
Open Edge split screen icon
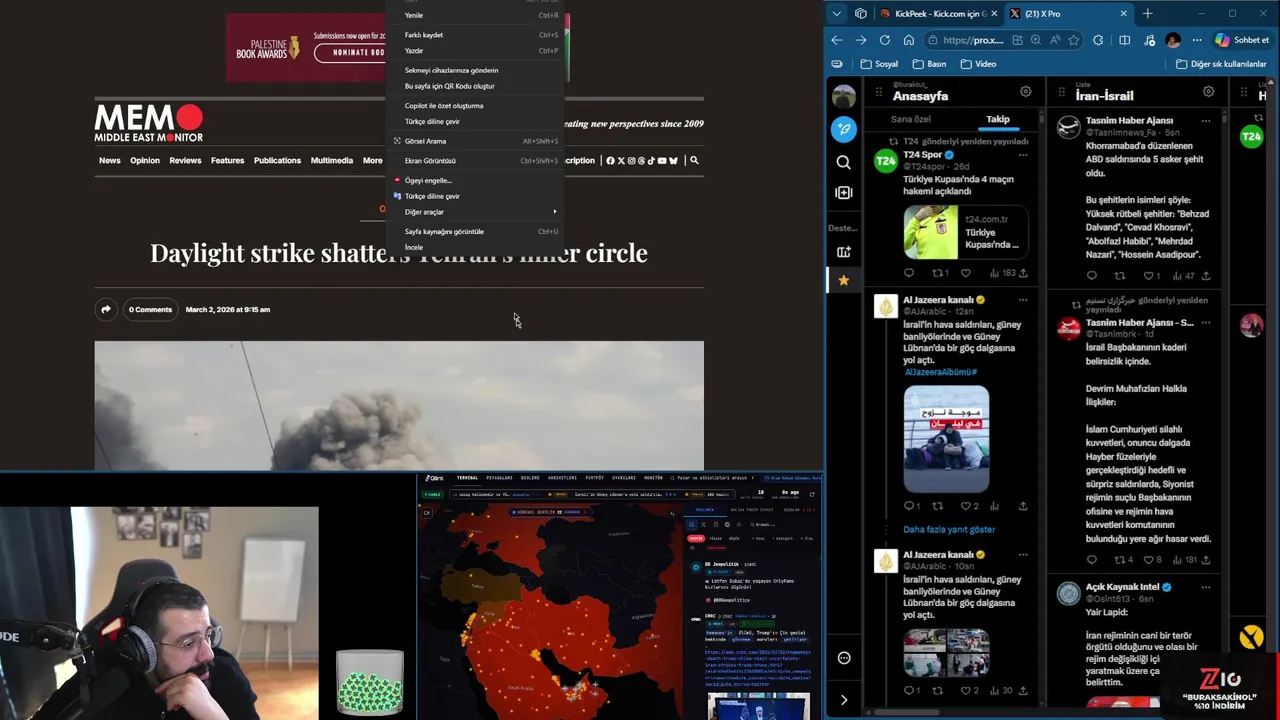[1124, 40]
